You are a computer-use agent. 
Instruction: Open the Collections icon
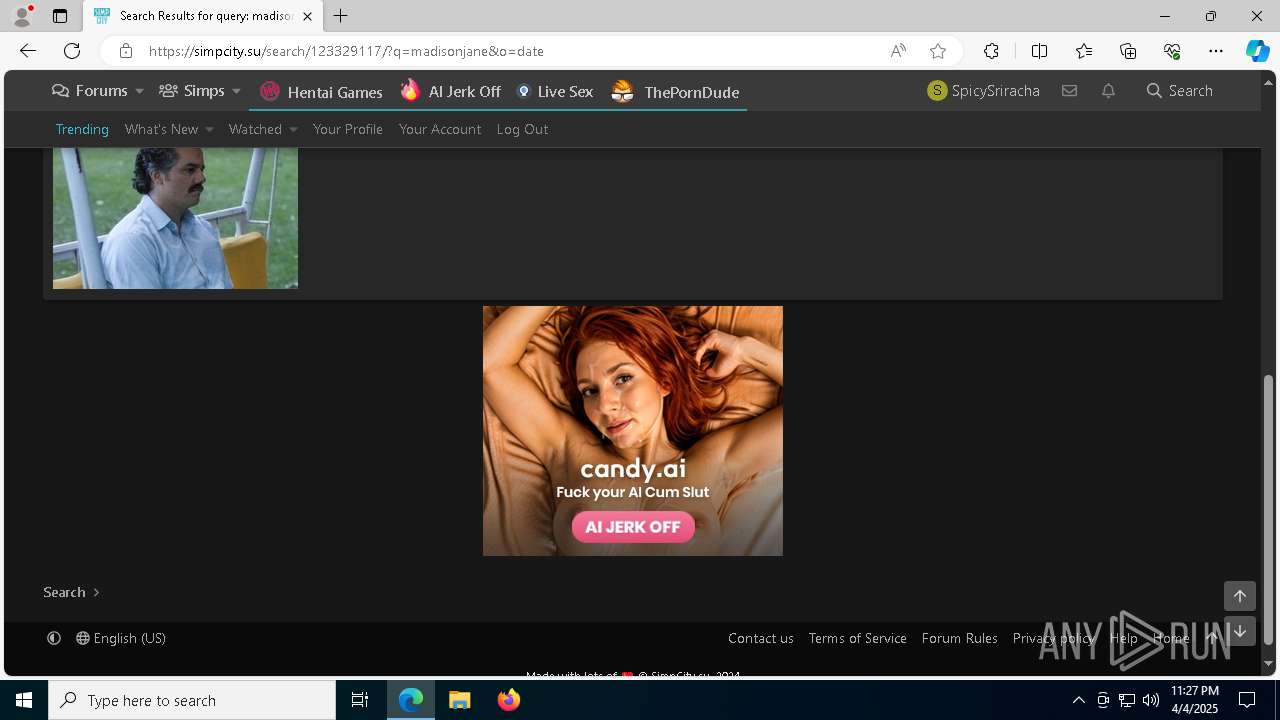point(1128,51)
